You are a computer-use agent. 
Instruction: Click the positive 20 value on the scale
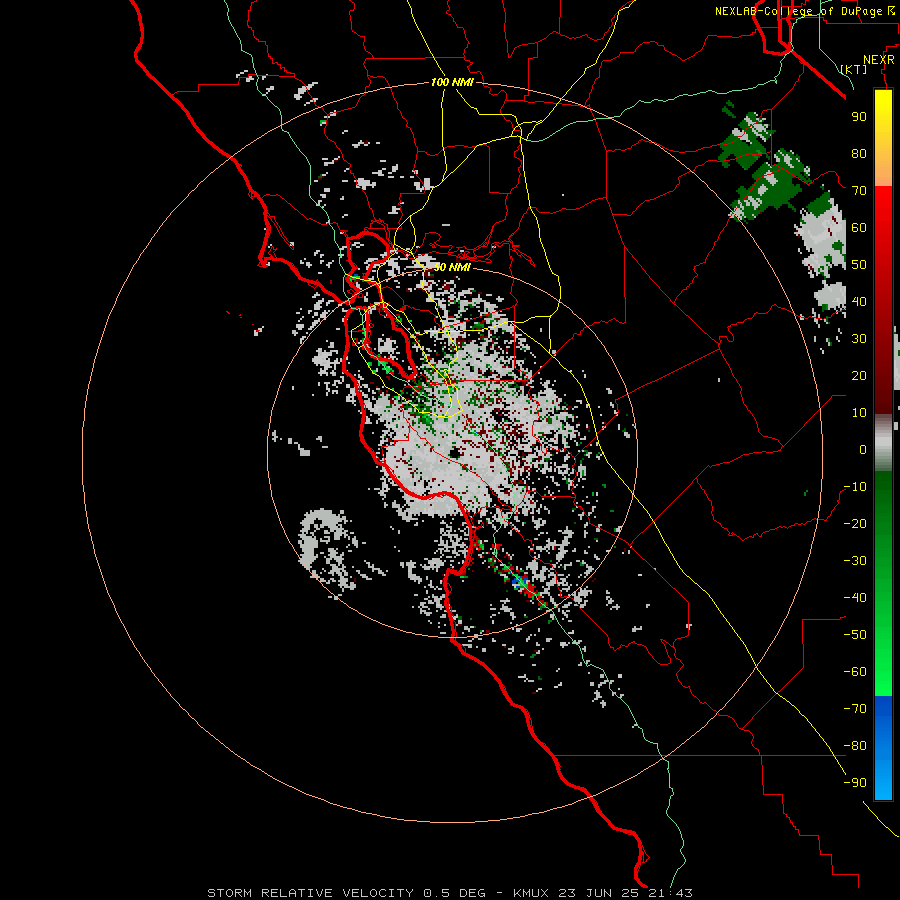[x=859, y=376]
